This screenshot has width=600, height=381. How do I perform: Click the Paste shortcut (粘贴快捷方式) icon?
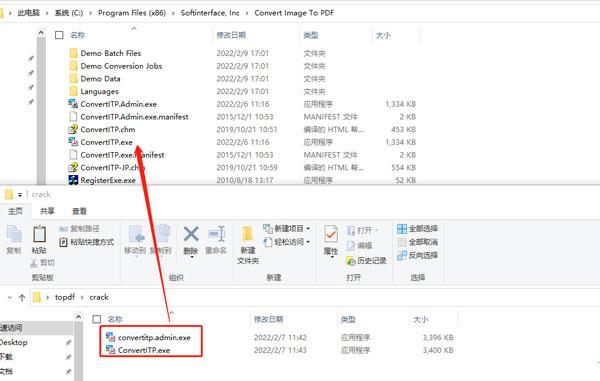click(x=64, y=242)
